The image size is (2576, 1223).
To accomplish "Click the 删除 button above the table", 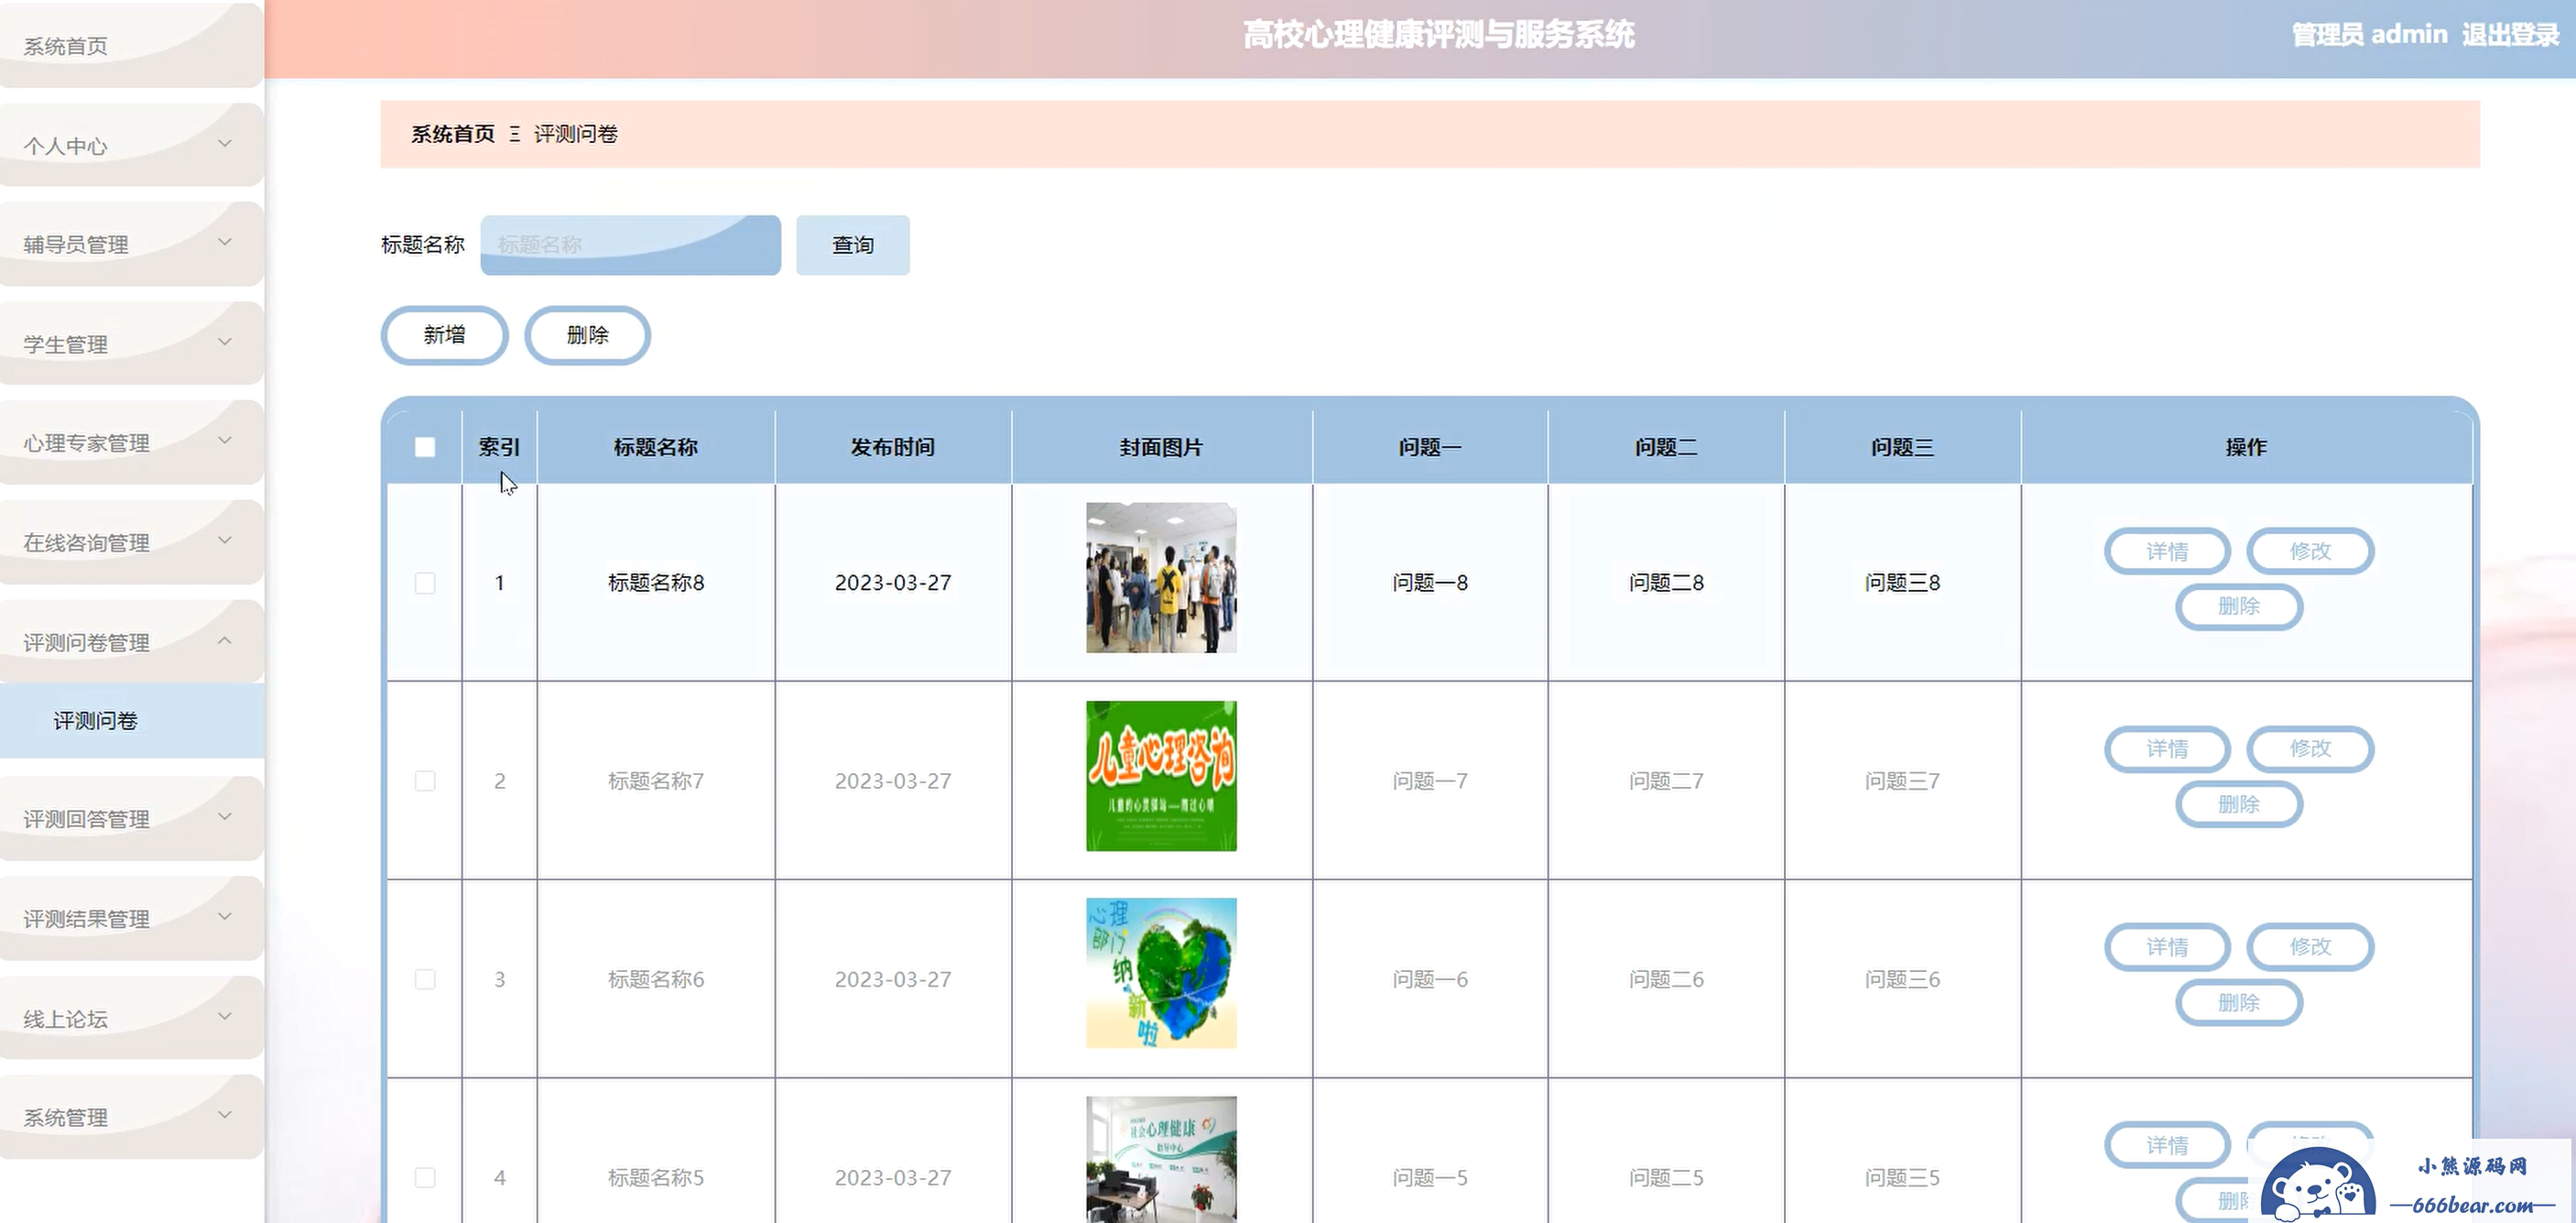I will coord(588,335).
